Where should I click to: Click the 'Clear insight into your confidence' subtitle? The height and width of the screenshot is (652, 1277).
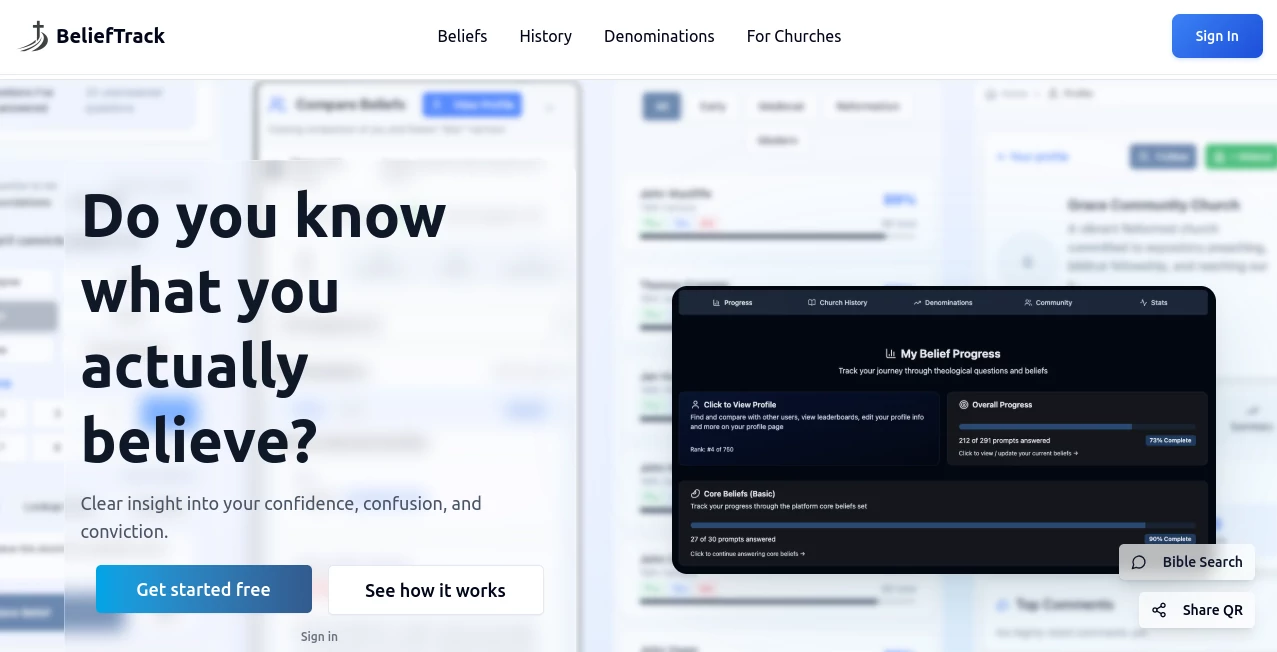click(x=281, y=517)
